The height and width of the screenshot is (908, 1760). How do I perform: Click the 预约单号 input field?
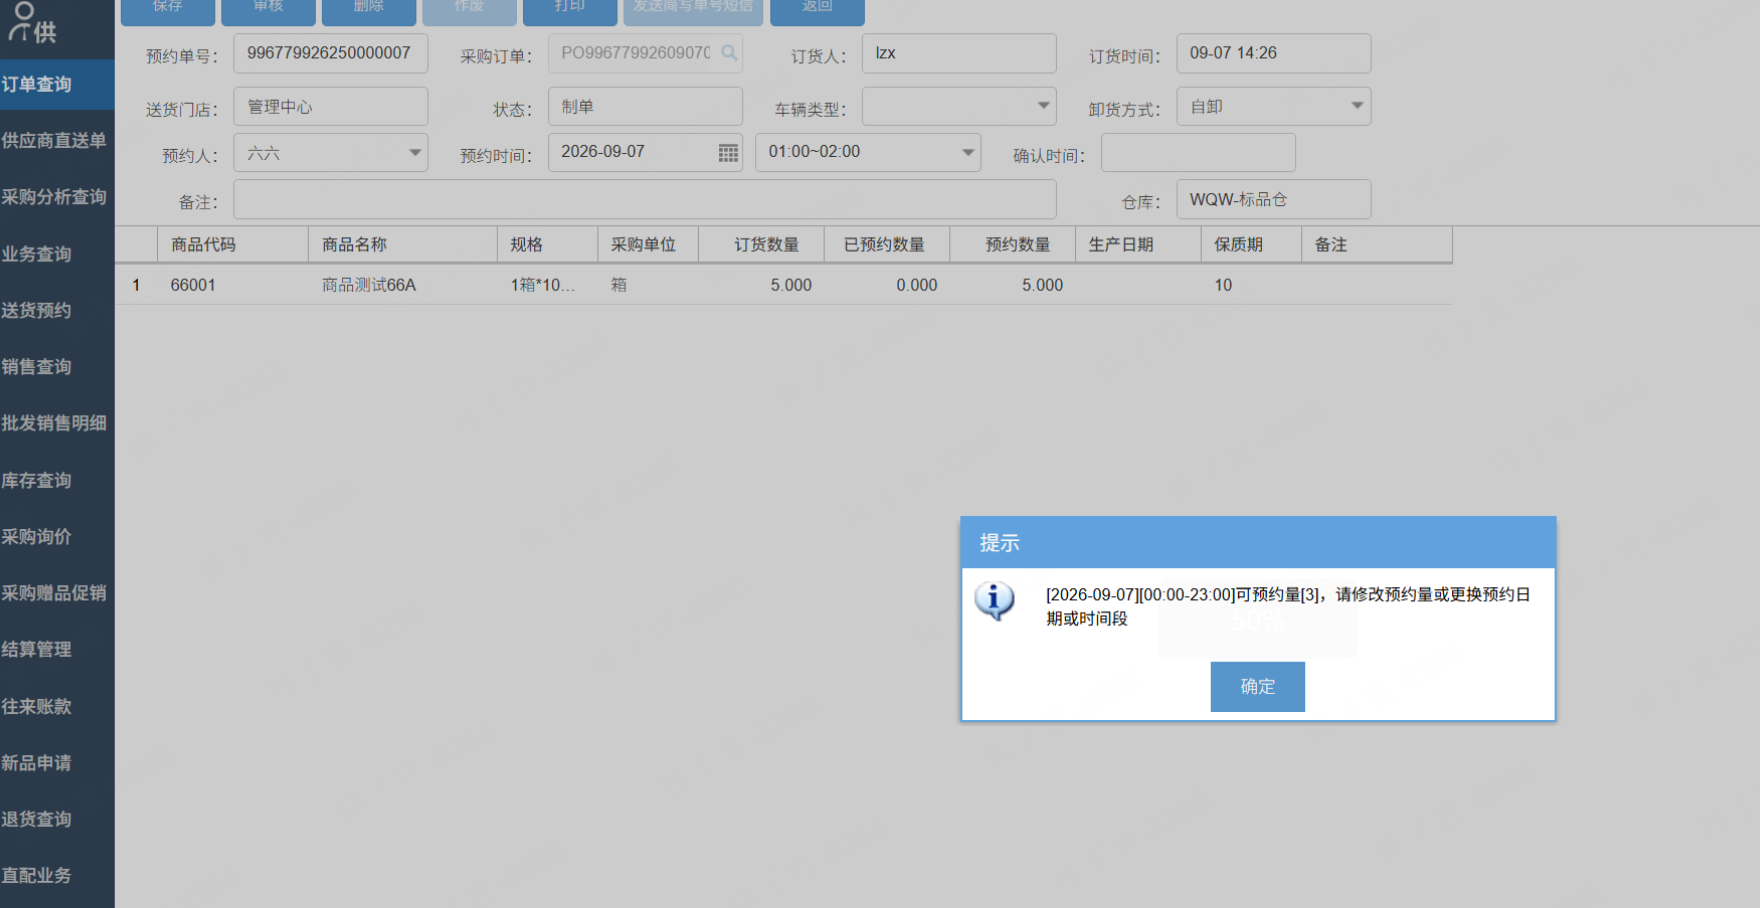click(x=331, y=54)
